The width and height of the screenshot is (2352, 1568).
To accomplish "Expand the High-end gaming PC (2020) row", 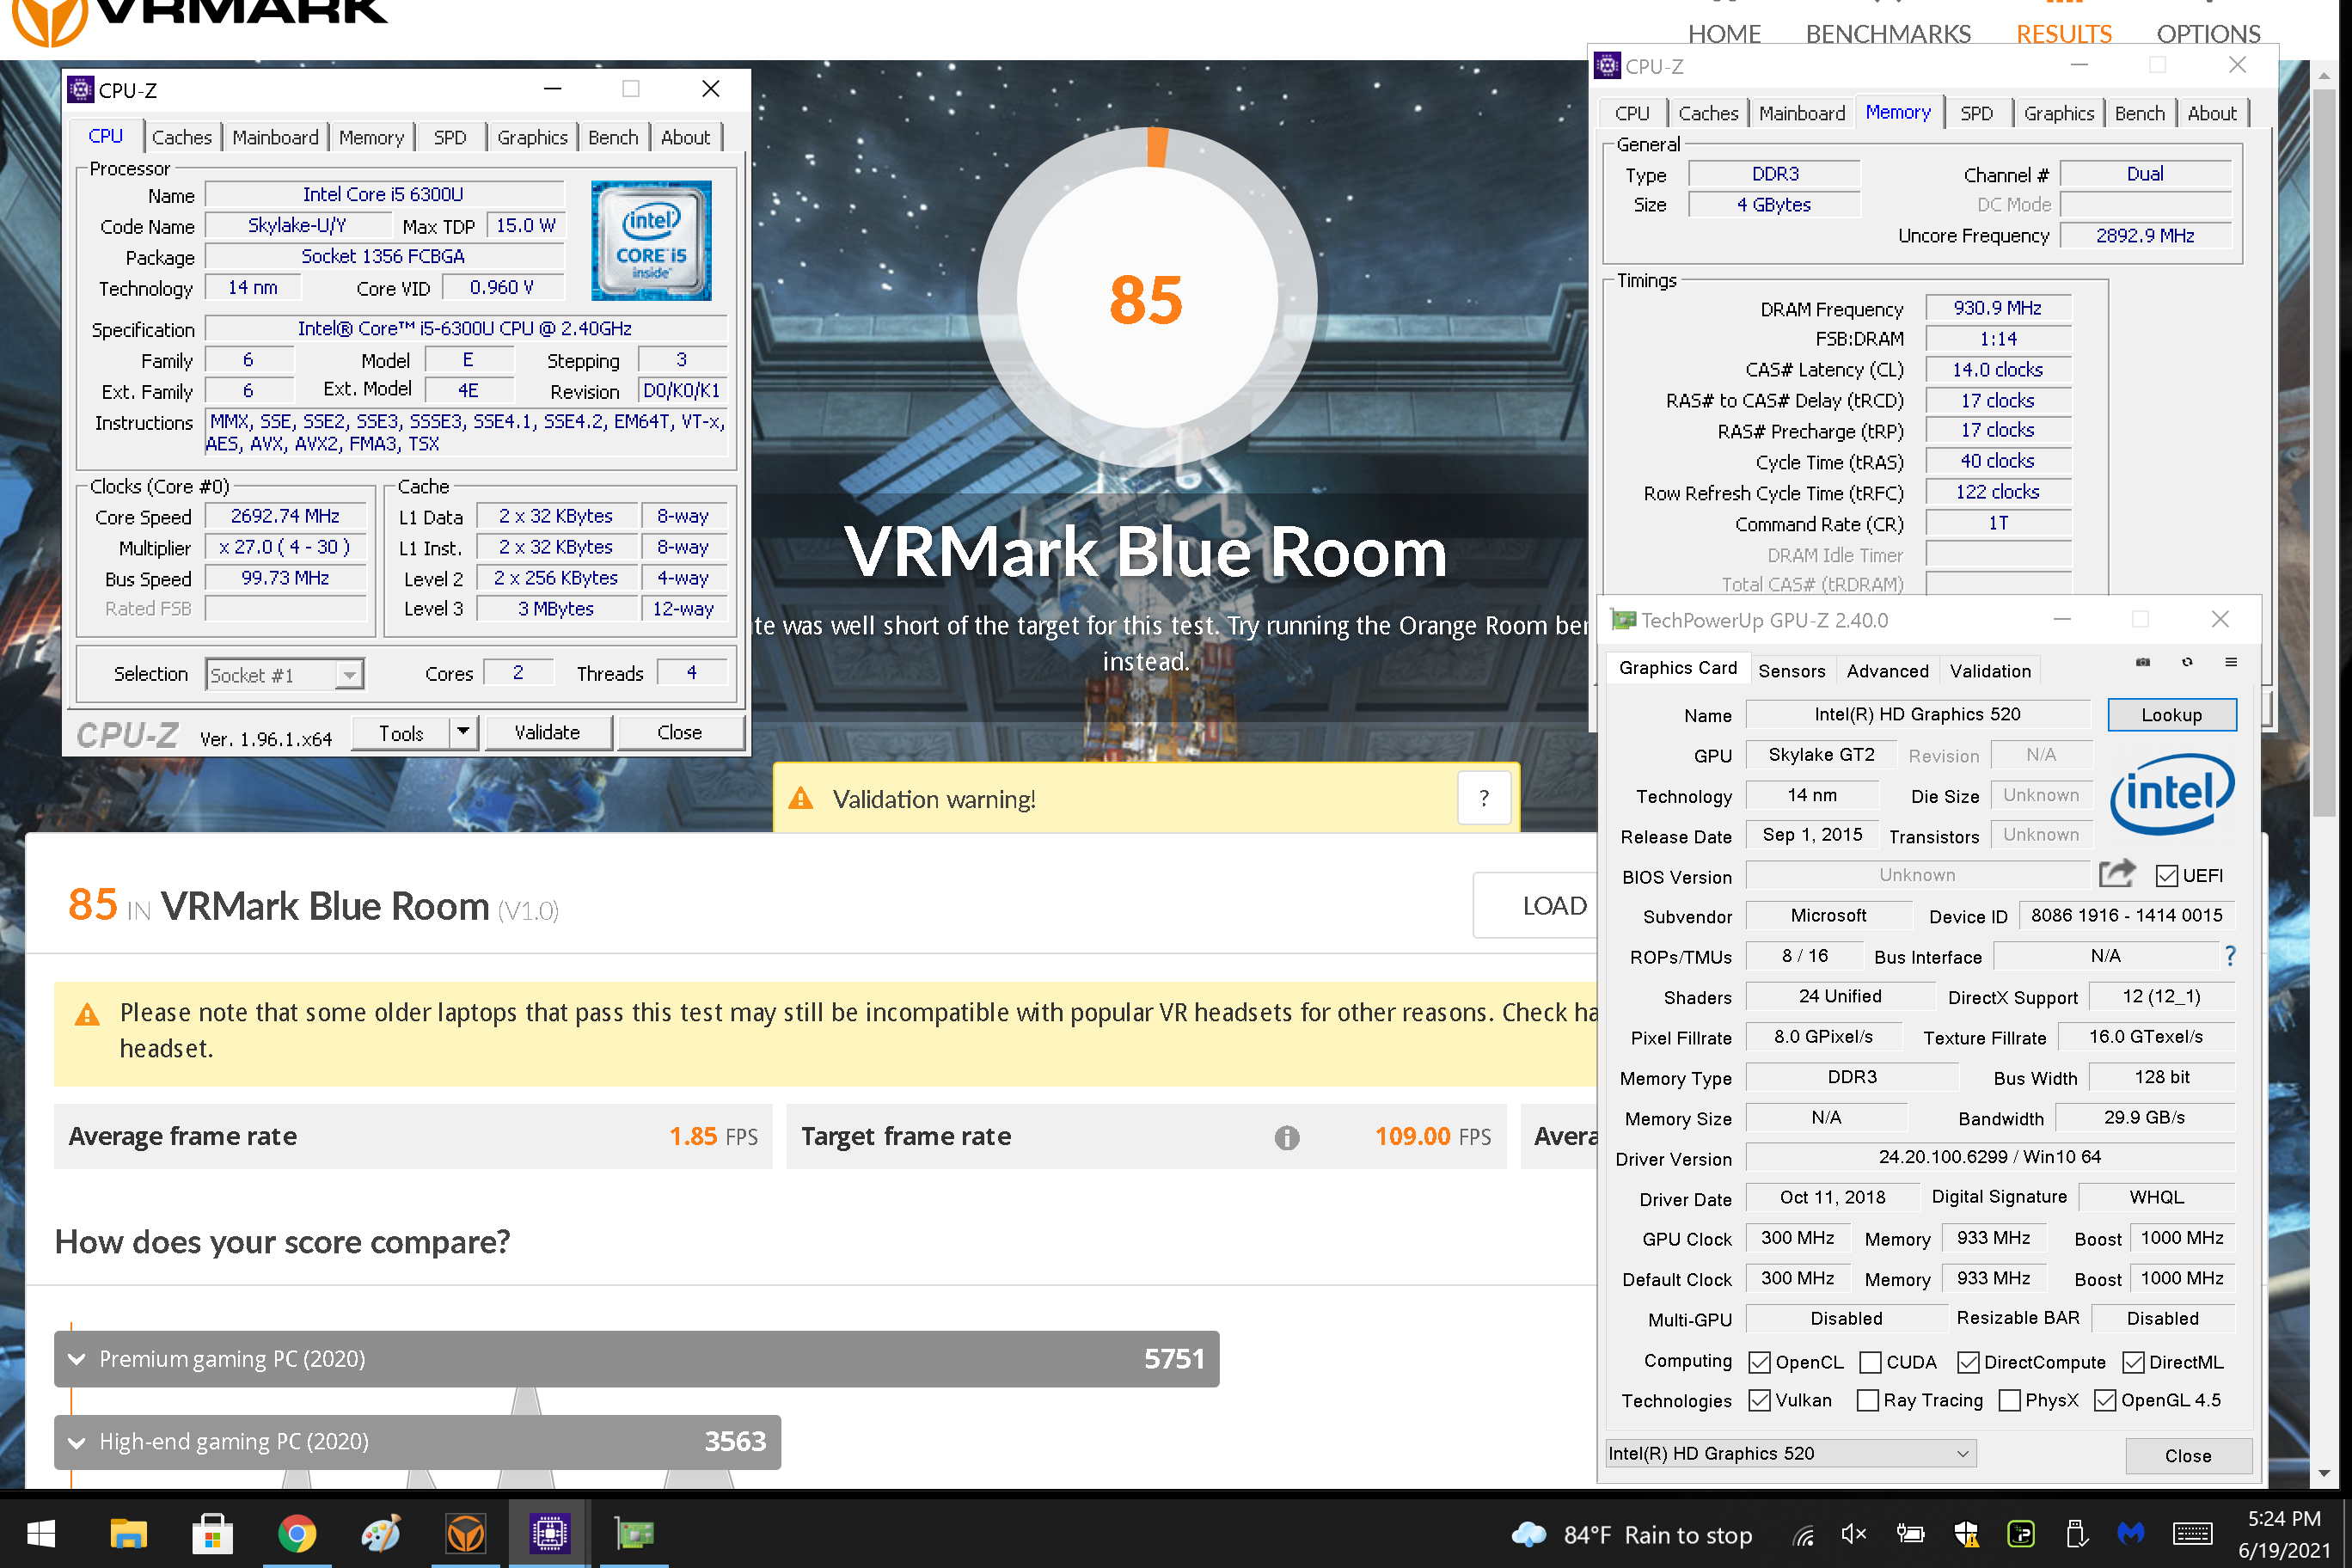I will pyautogui.click(x=417, y=1442).
